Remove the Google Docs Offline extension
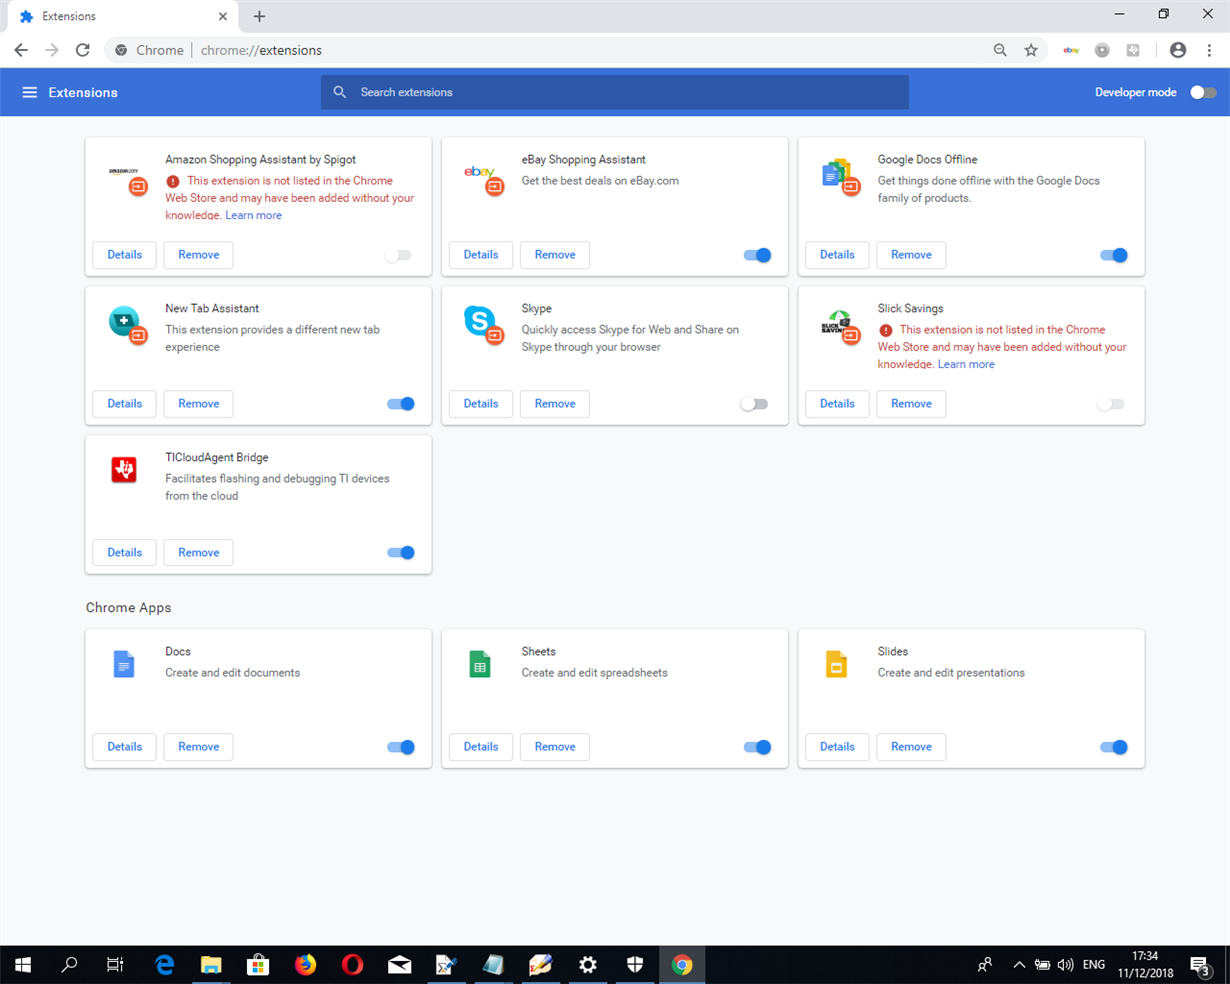Viewport: 1230px width, 984px height. [911, 255]
